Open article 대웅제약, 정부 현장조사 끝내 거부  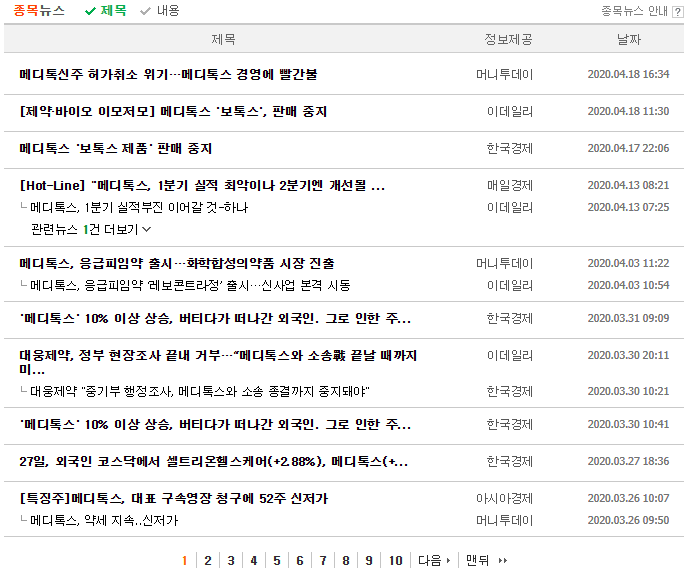click(218, 362)
